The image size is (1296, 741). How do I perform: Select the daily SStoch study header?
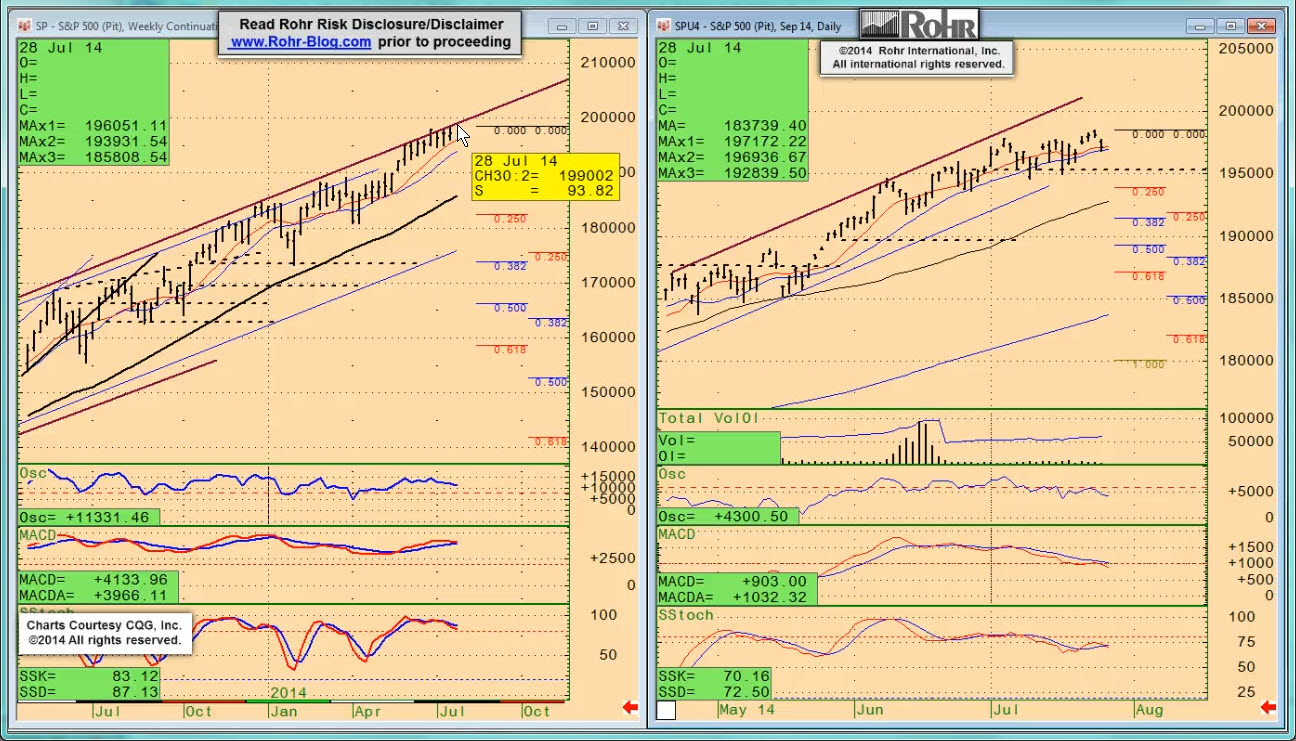point(686,614)
